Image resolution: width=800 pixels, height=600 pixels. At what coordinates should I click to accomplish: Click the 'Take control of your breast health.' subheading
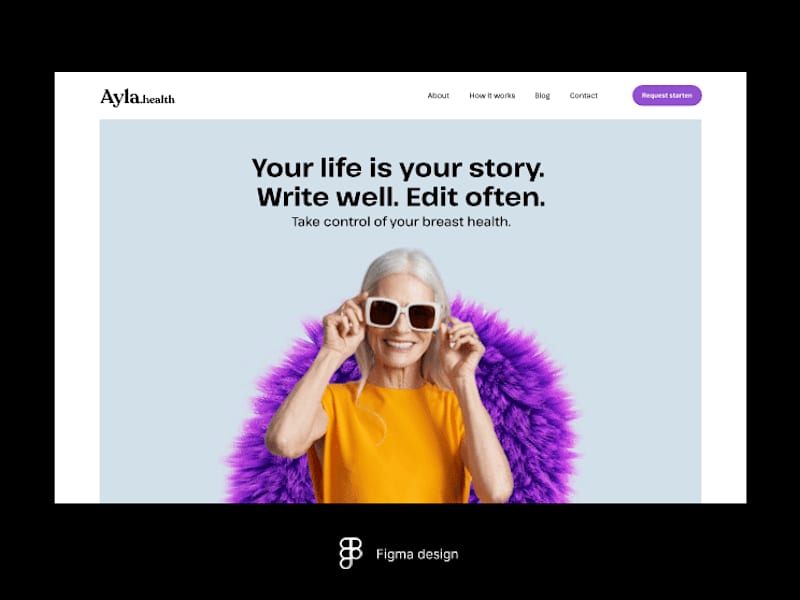point(401,222)
